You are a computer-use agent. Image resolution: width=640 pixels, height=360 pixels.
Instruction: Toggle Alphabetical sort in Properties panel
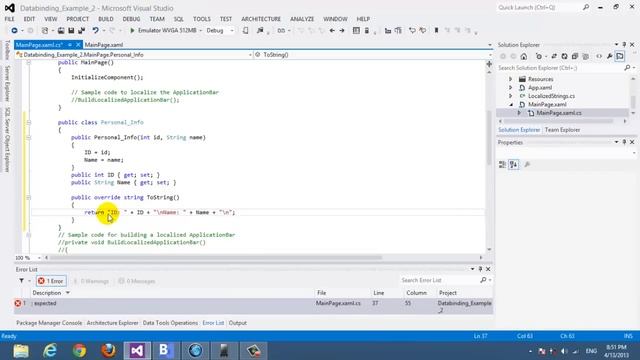pos(514,164)
